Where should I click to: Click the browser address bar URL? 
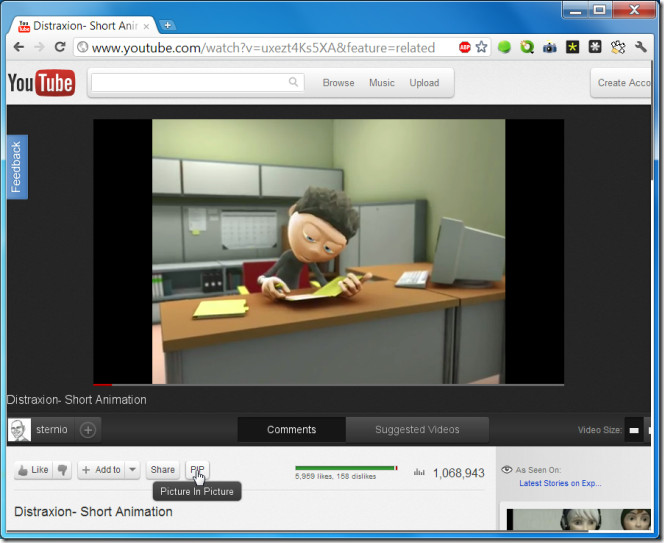[x=263, y=48]
